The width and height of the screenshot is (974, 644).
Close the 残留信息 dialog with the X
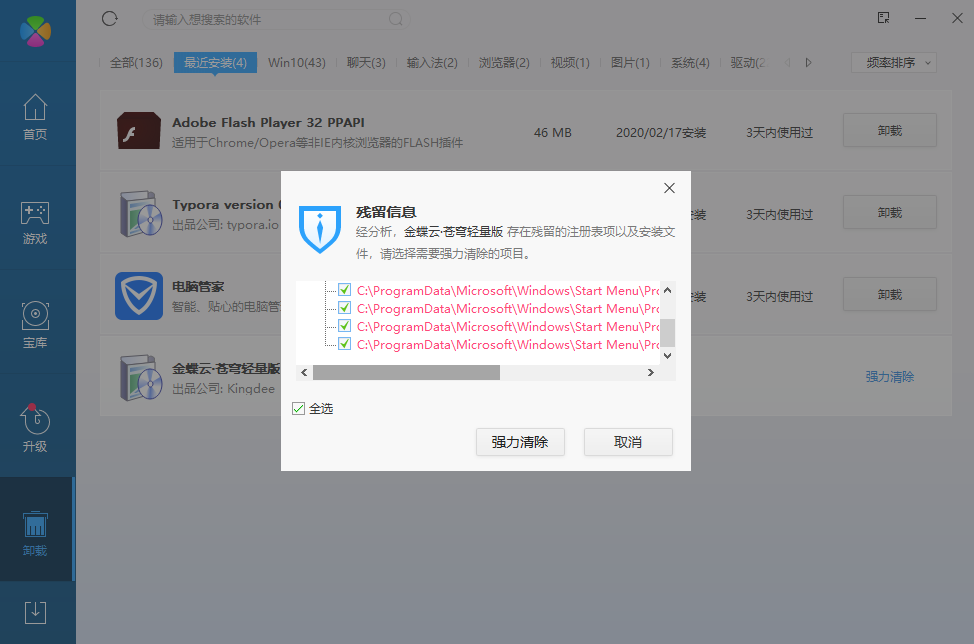[x=669, y=188]
